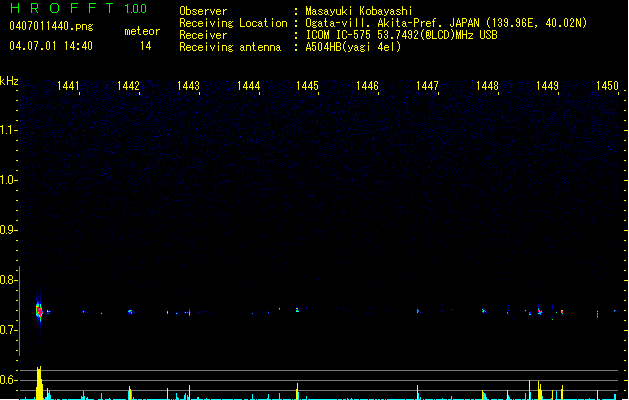Click the meteor echo just before 1445

point(297,310)
